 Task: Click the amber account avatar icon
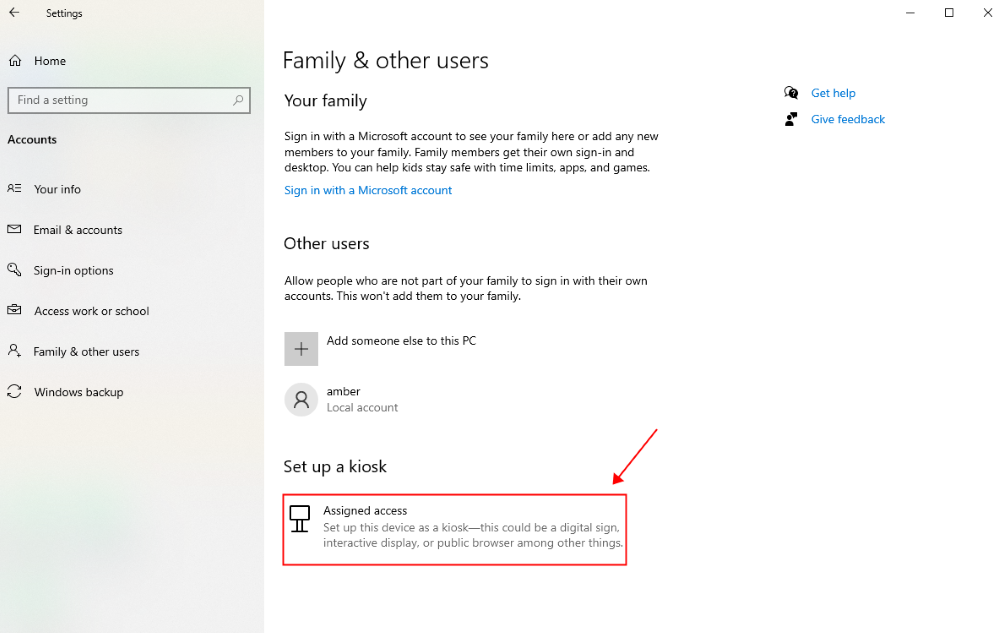[x=301, y=399]
